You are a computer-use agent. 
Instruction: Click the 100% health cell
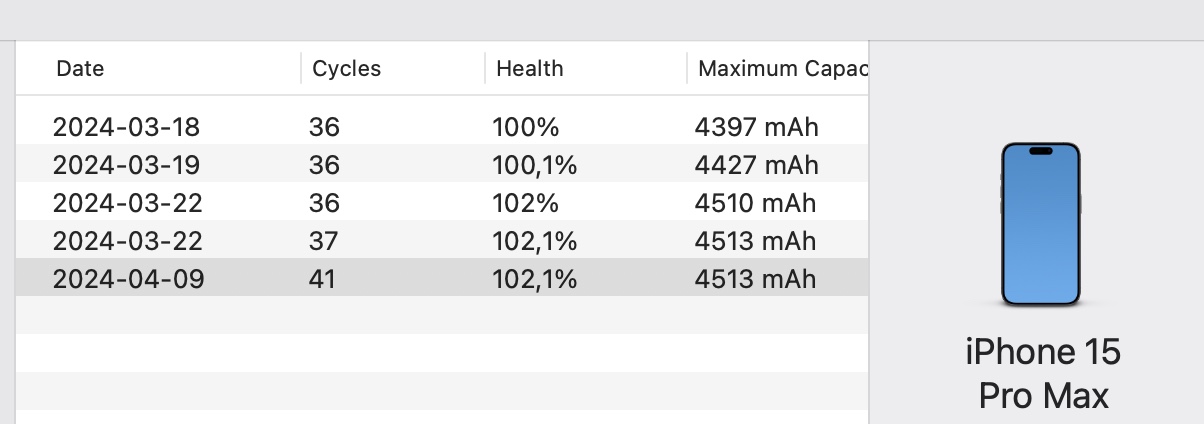pyautogui.click(x=525, y=127)
